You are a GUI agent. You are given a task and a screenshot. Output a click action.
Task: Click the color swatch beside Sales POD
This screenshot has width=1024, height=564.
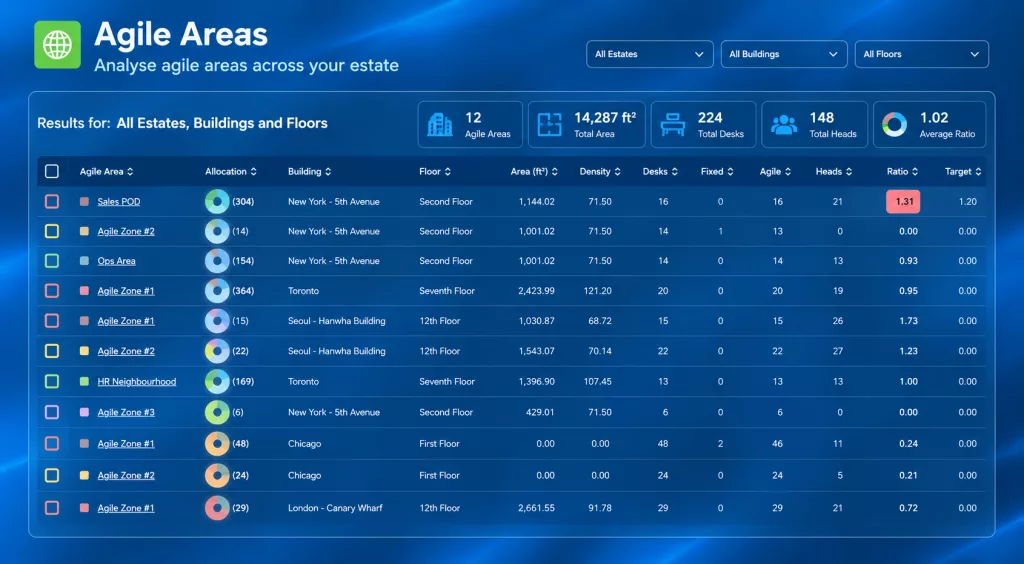[x=84, y=202]
